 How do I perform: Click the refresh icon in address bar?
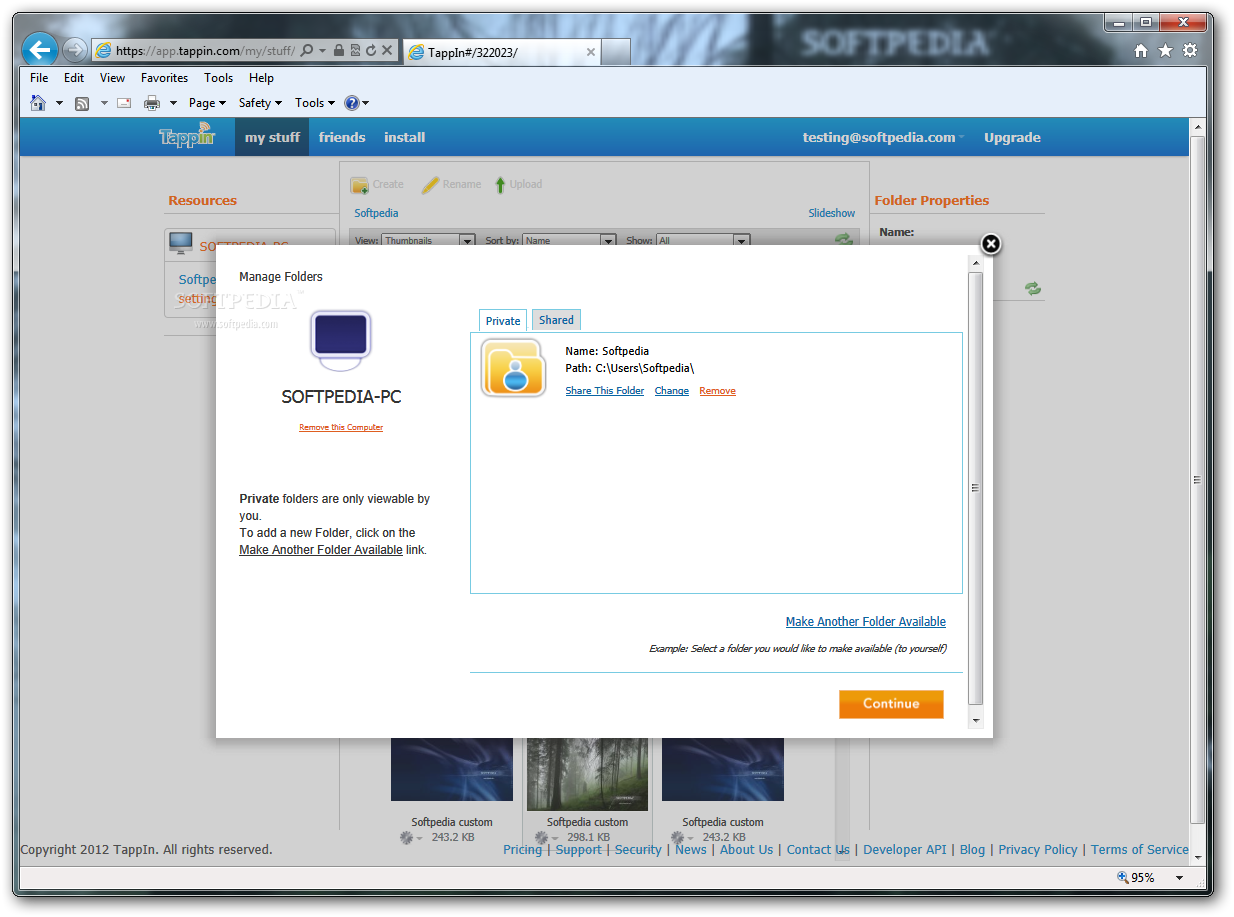click(x=370, y=50)
